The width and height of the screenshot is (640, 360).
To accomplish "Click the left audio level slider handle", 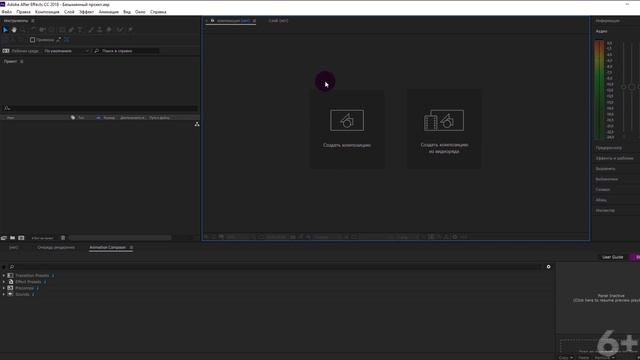I will click(x=623, y=87).
